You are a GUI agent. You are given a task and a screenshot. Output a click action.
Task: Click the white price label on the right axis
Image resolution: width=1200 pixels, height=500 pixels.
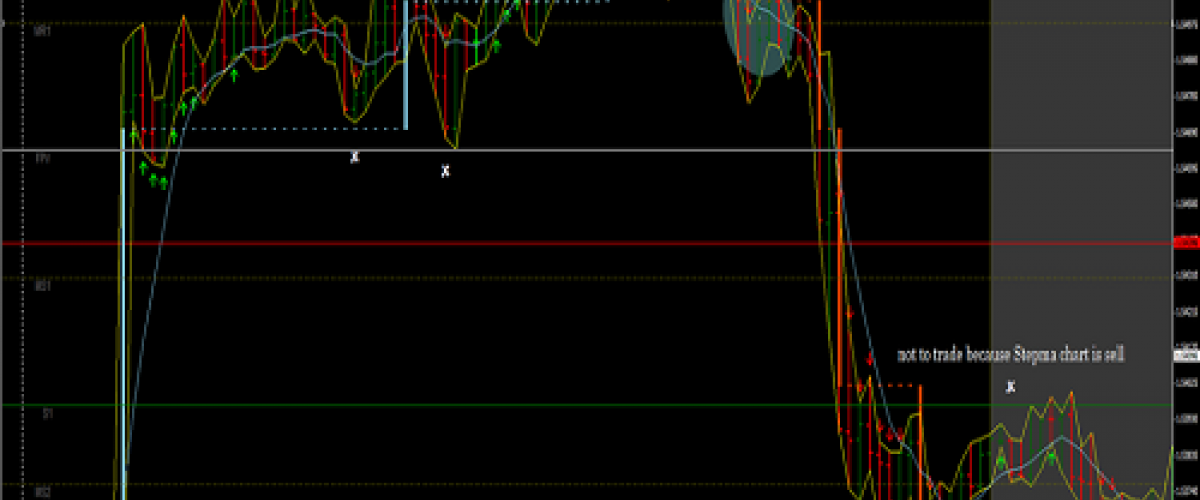[x=1185, y=352]
